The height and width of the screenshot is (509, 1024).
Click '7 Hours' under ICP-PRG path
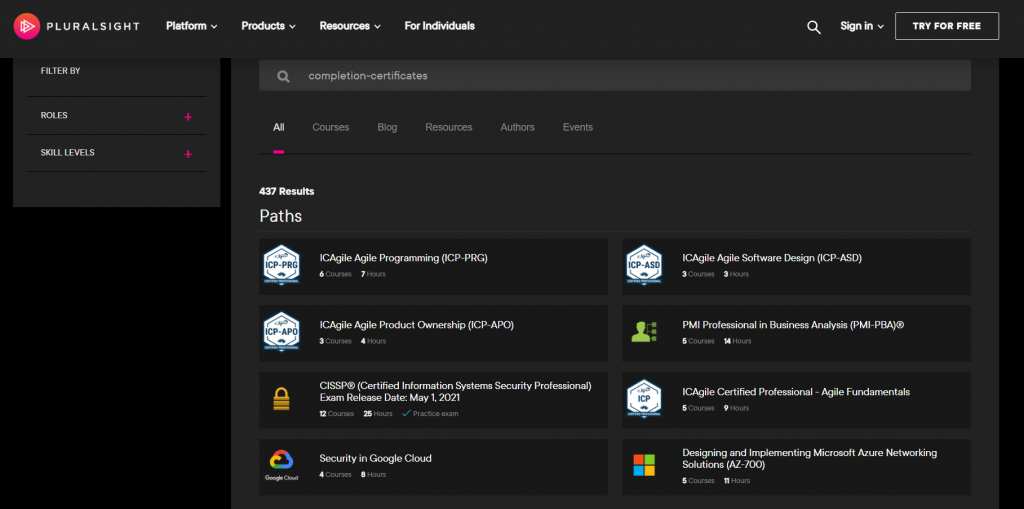[374, 274]
